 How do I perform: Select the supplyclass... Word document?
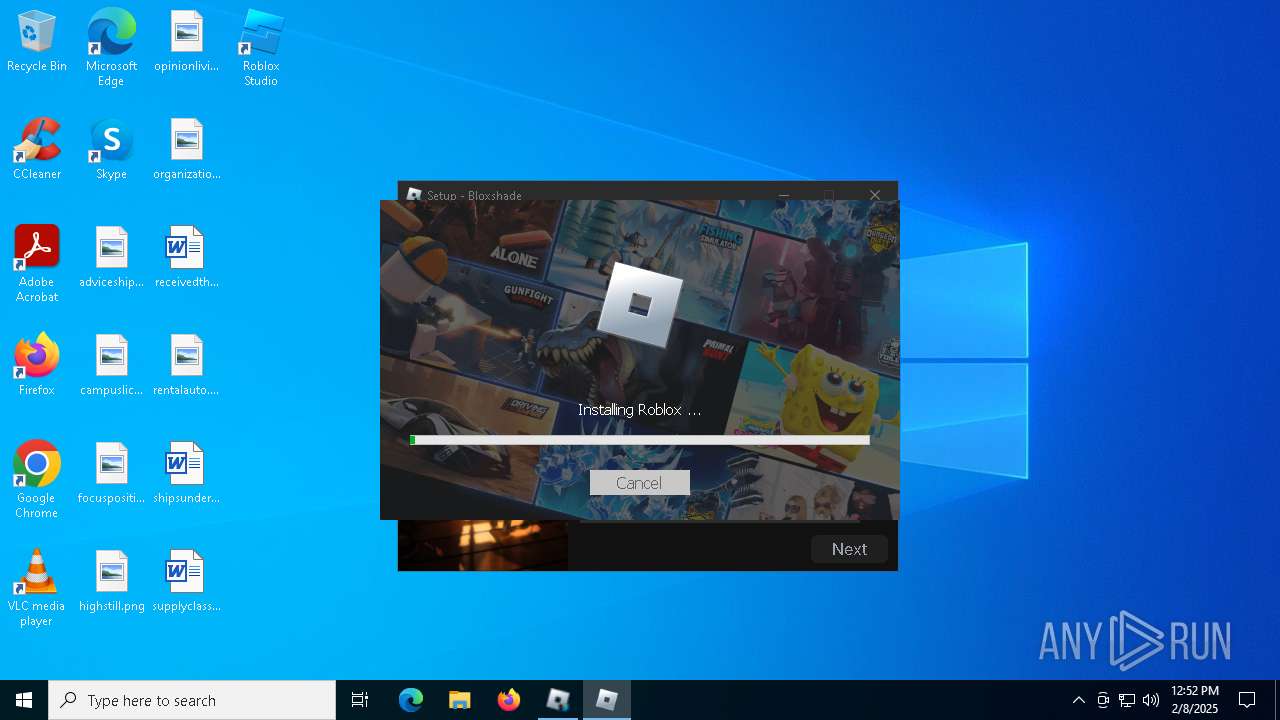(186, 582)
